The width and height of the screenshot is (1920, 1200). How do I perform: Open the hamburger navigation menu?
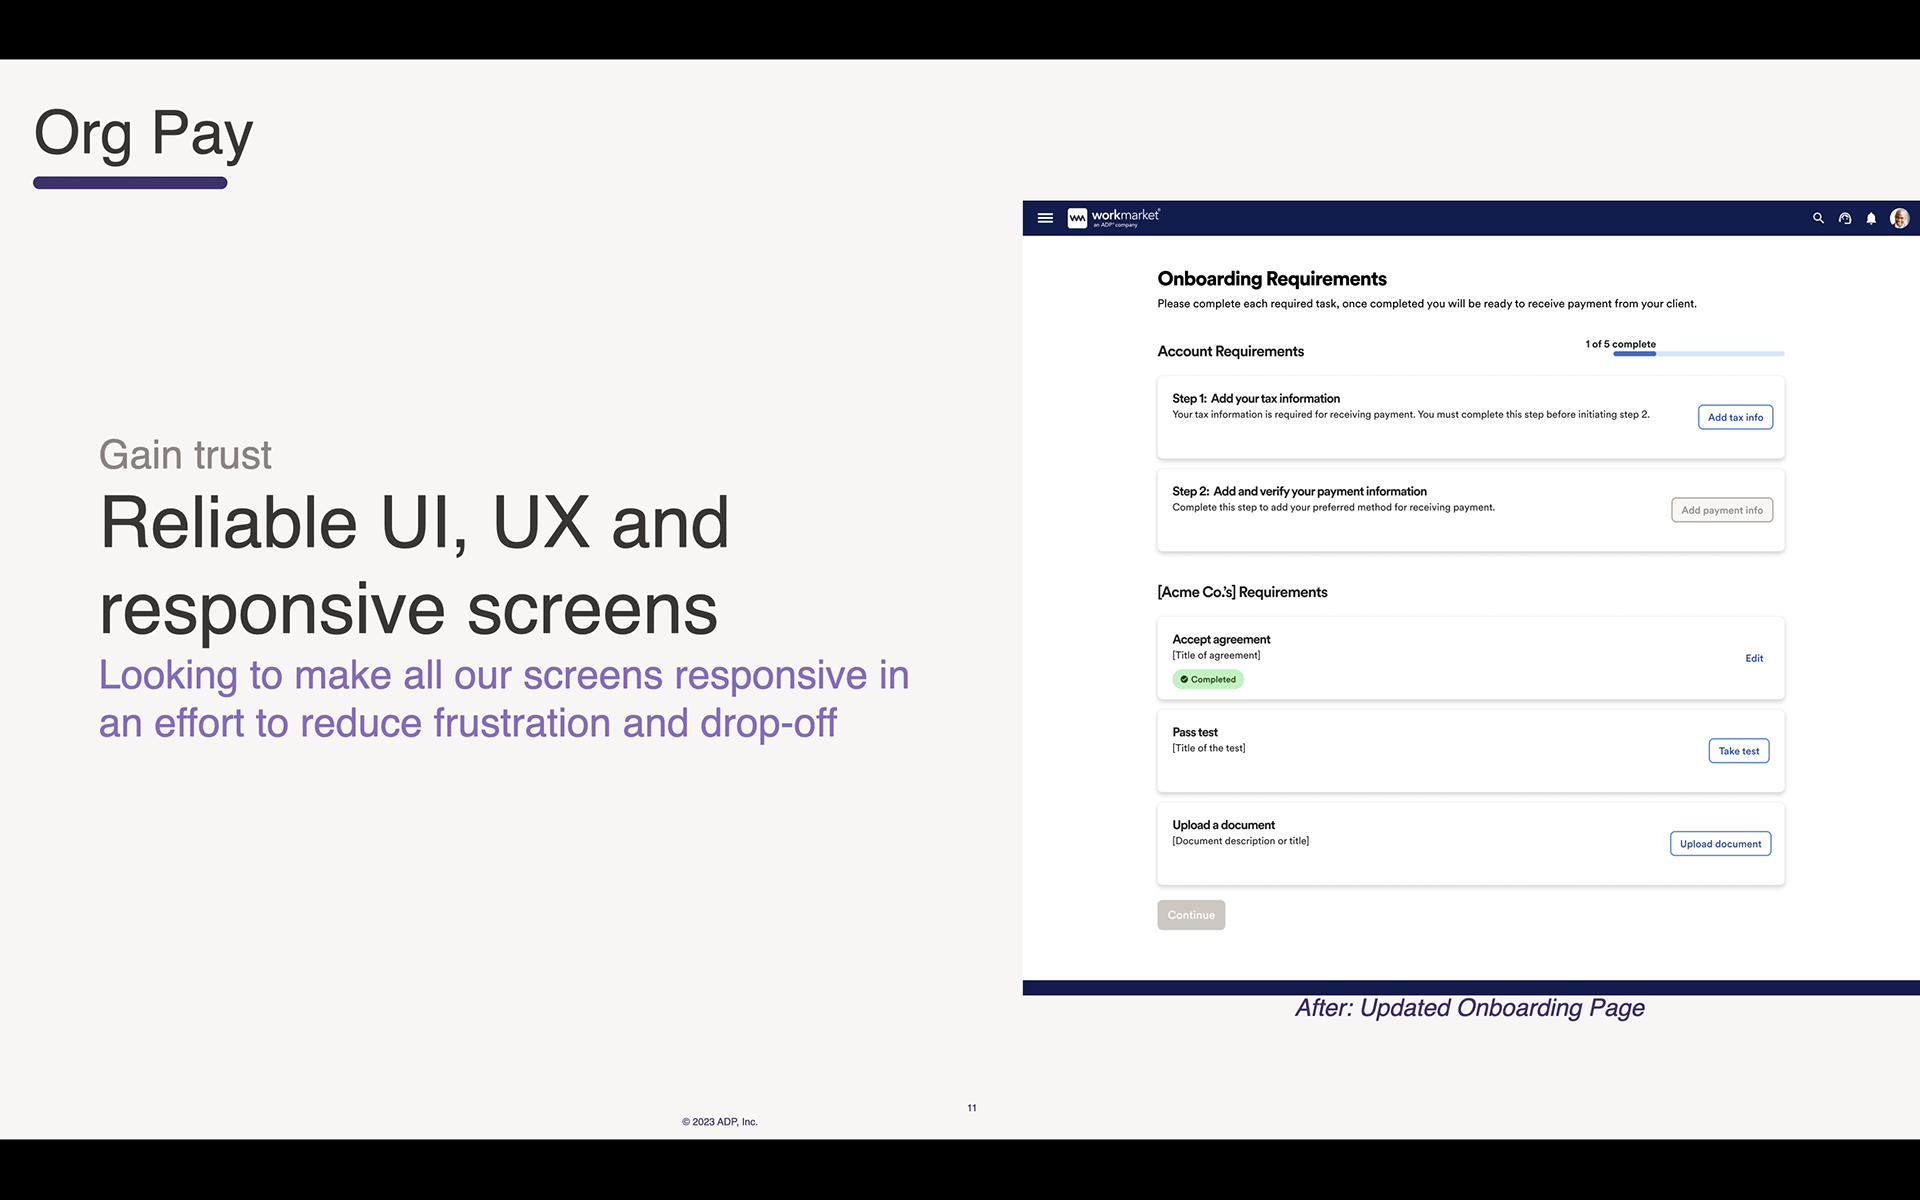click(1045, 218)
